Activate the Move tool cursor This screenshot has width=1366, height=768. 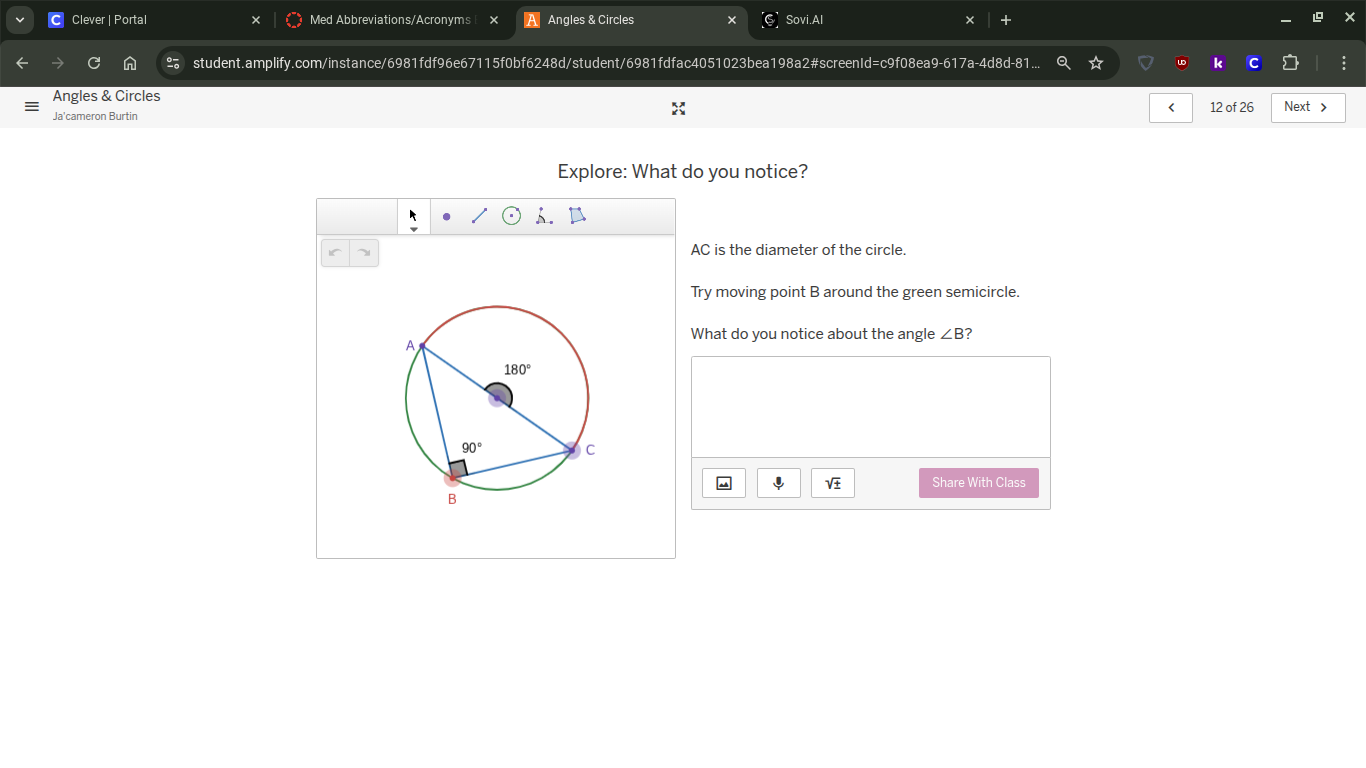tap(412, 214)
